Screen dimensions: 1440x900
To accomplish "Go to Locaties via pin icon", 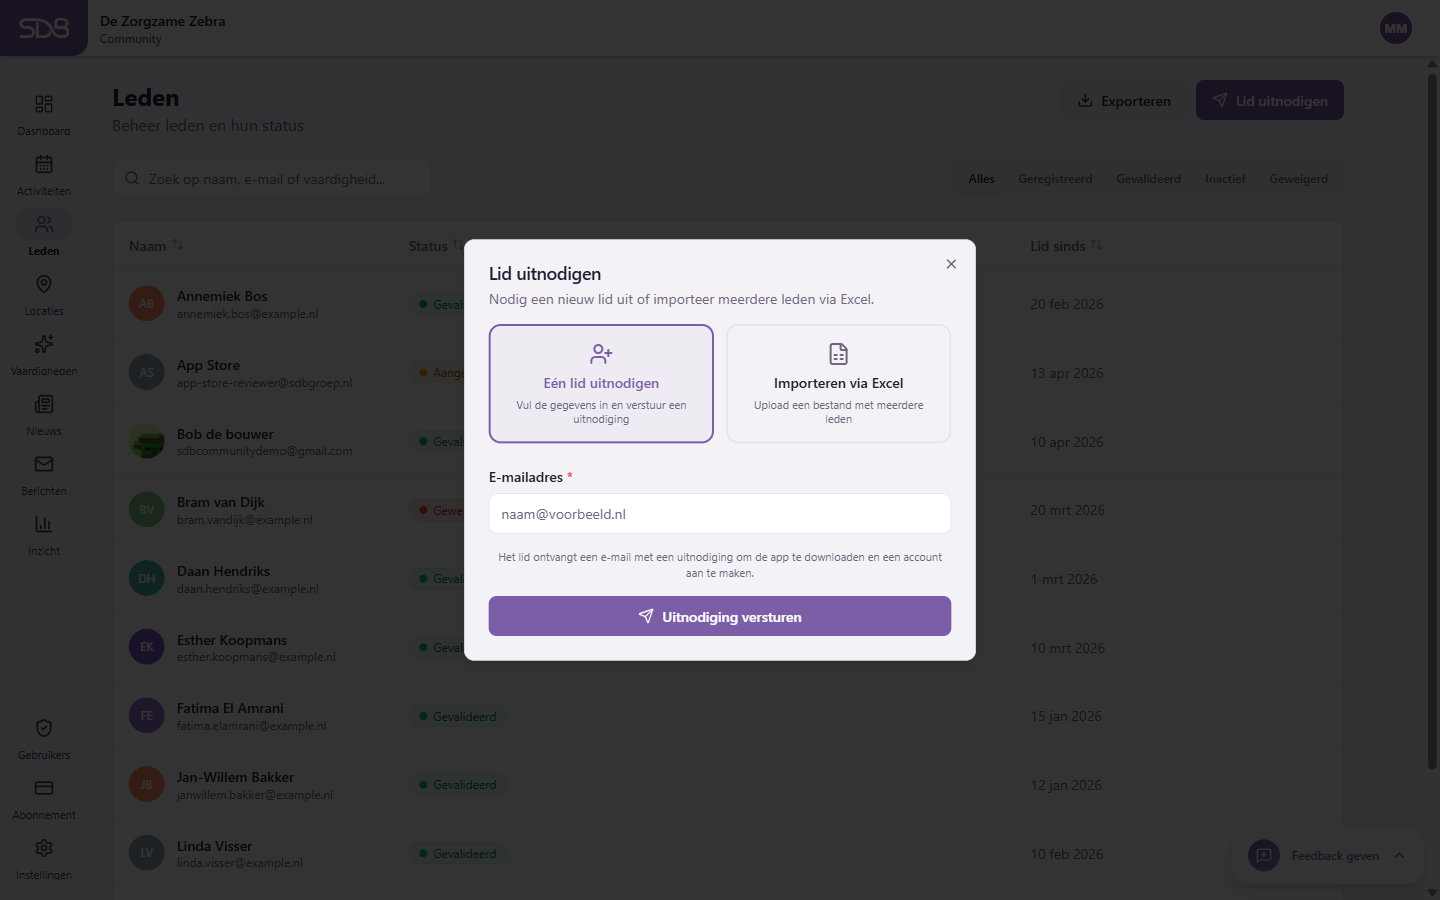I will (x=44, y=285).
